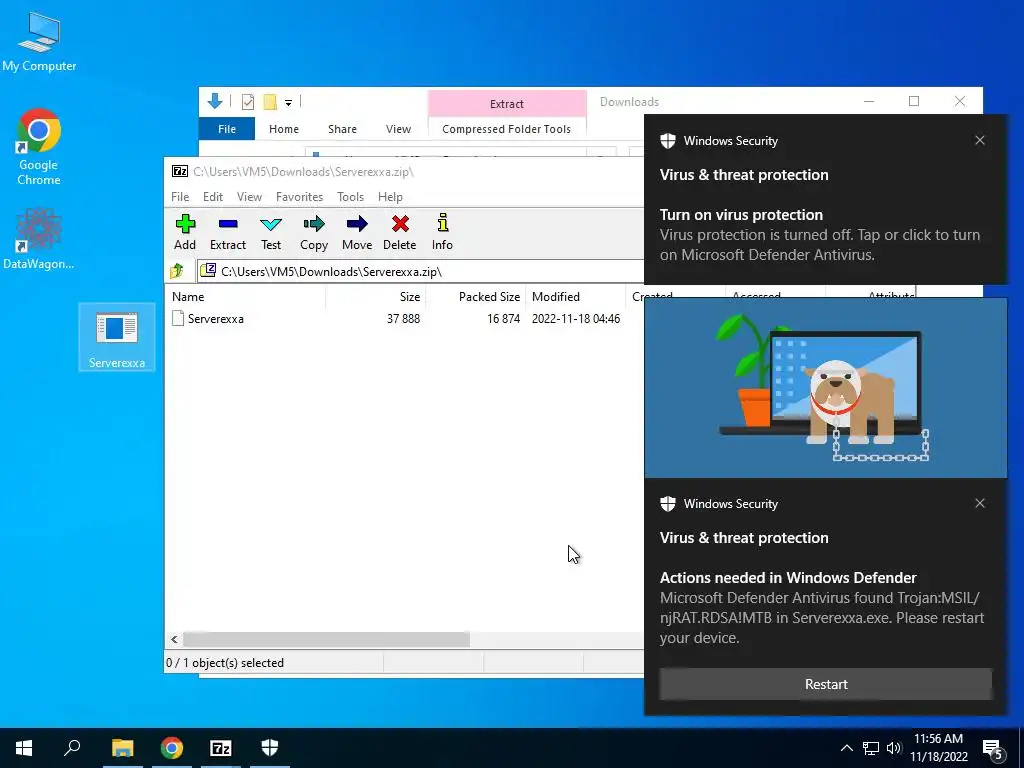Viewport: 1024px width, 768px height.
Task: Dismiss the Actions needed notification
Action: pos(980,503)
